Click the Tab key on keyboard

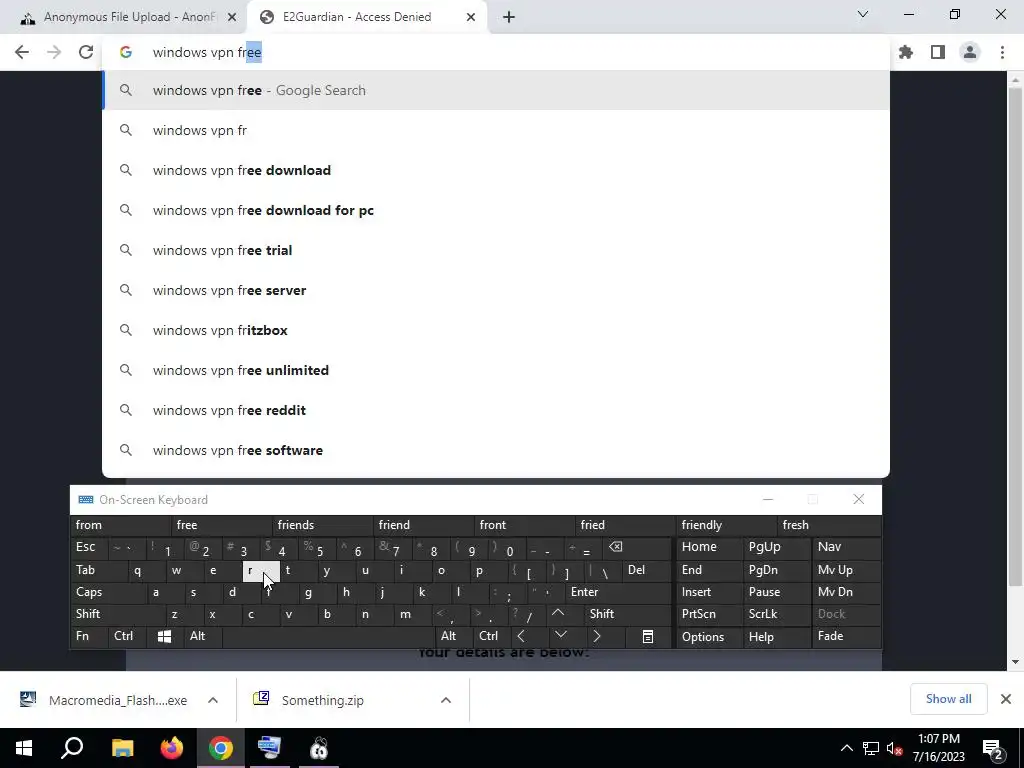point(98,570)
